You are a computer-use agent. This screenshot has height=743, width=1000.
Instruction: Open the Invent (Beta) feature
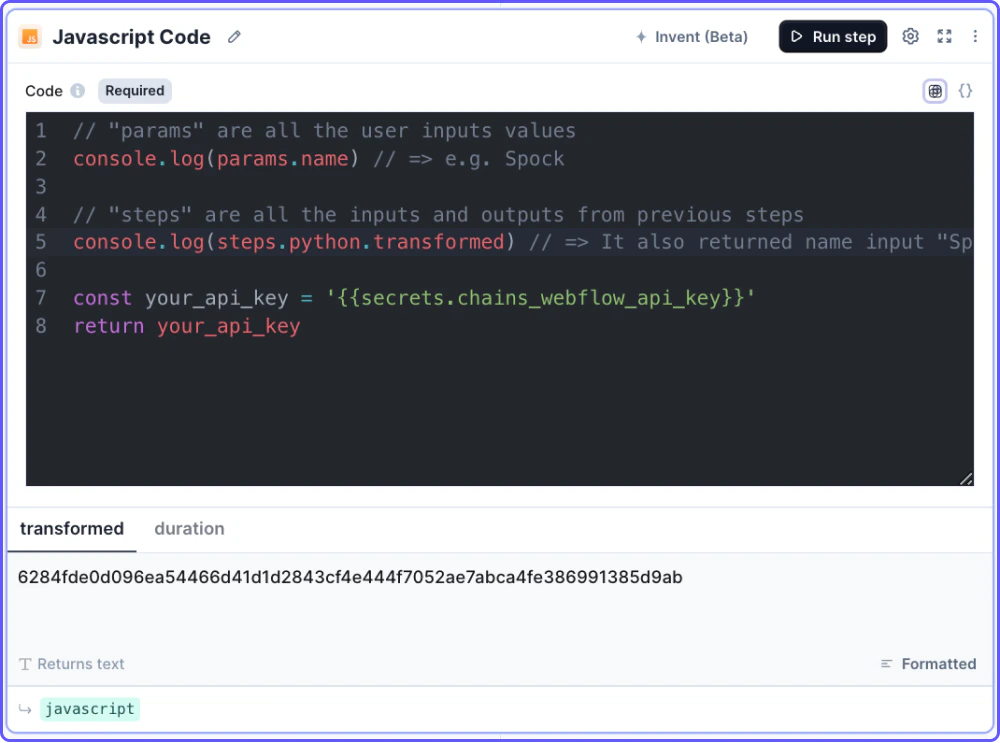[x=691, y=36]
